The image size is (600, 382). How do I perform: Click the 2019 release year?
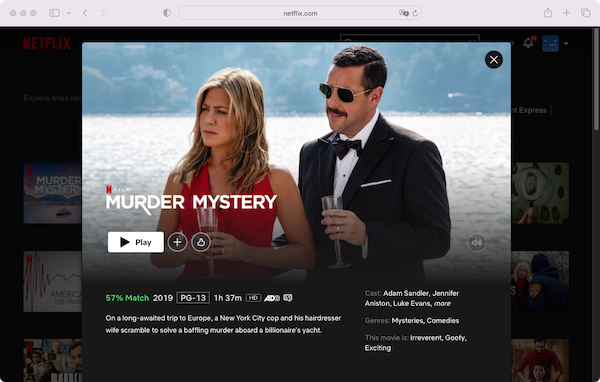click(x=163, y=298)
